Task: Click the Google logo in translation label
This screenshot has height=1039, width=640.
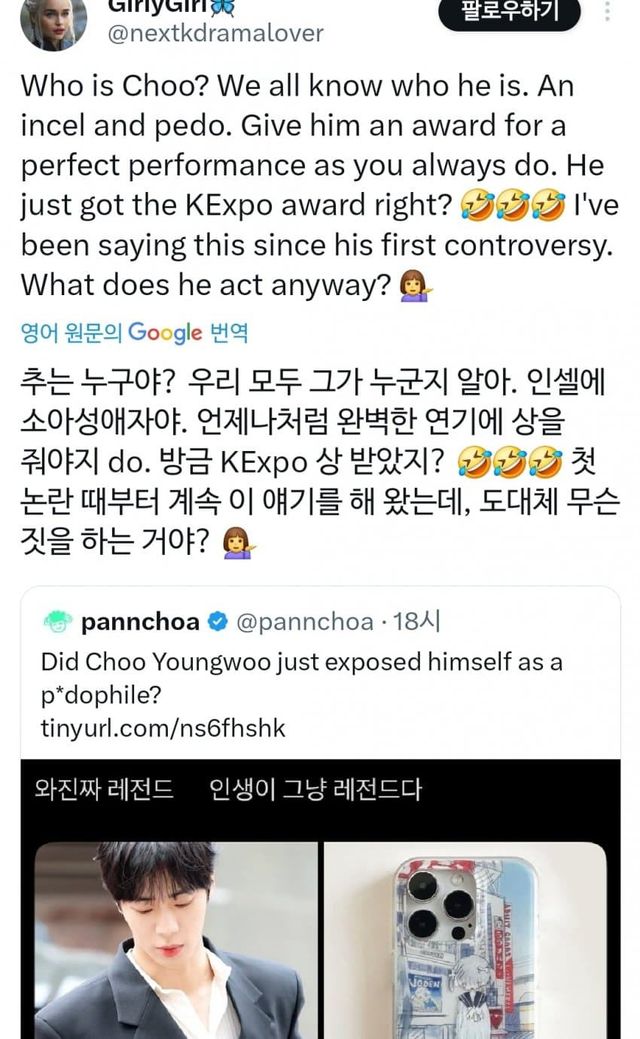Action: (165, 333)
